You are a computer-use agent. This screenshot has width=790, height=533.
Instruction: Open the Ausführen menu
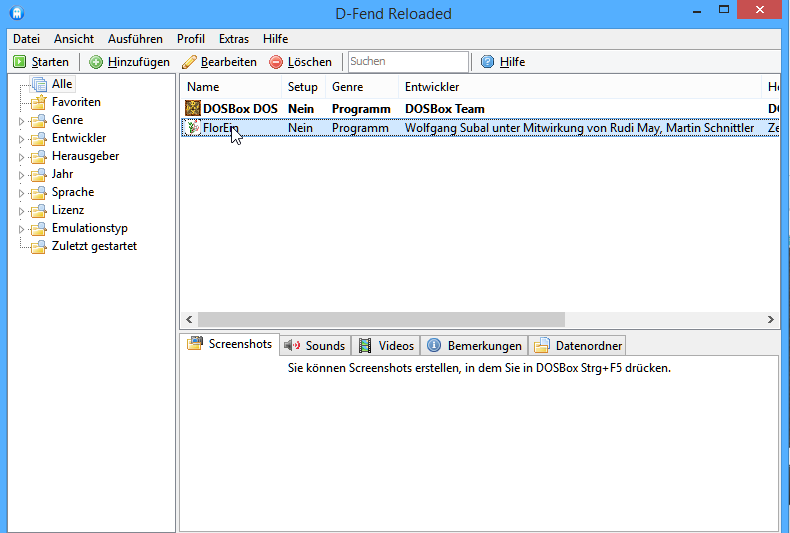tap(135, 39)
